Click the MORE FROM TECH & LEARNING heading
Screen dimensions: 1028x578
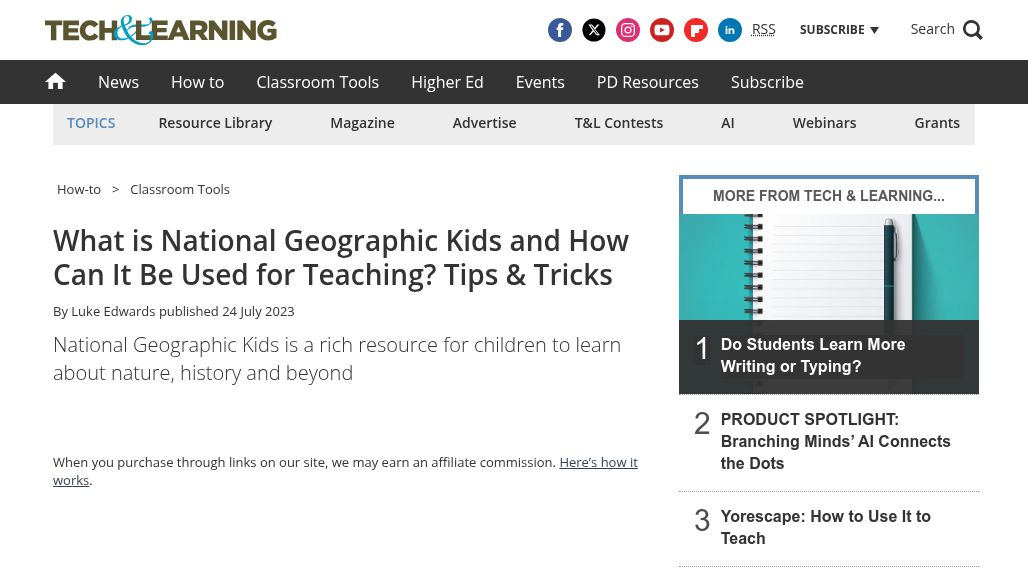pyautogui.click(x=829, y=196)
